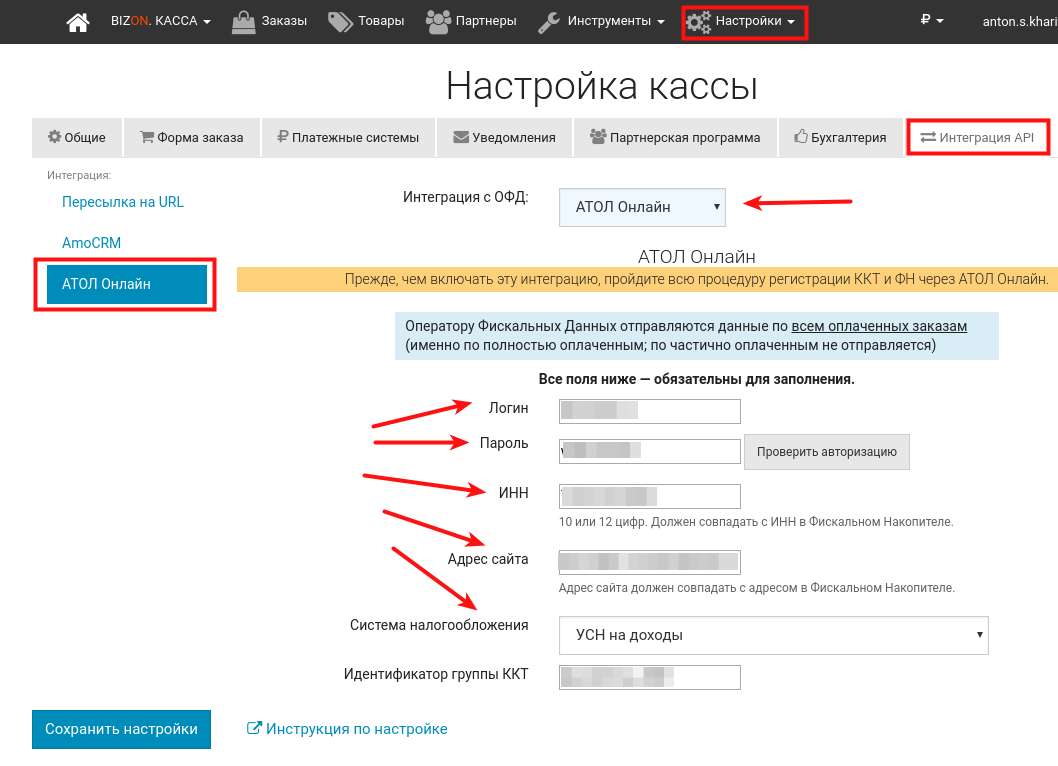Open Товары via tags icon

coord(340,21)
